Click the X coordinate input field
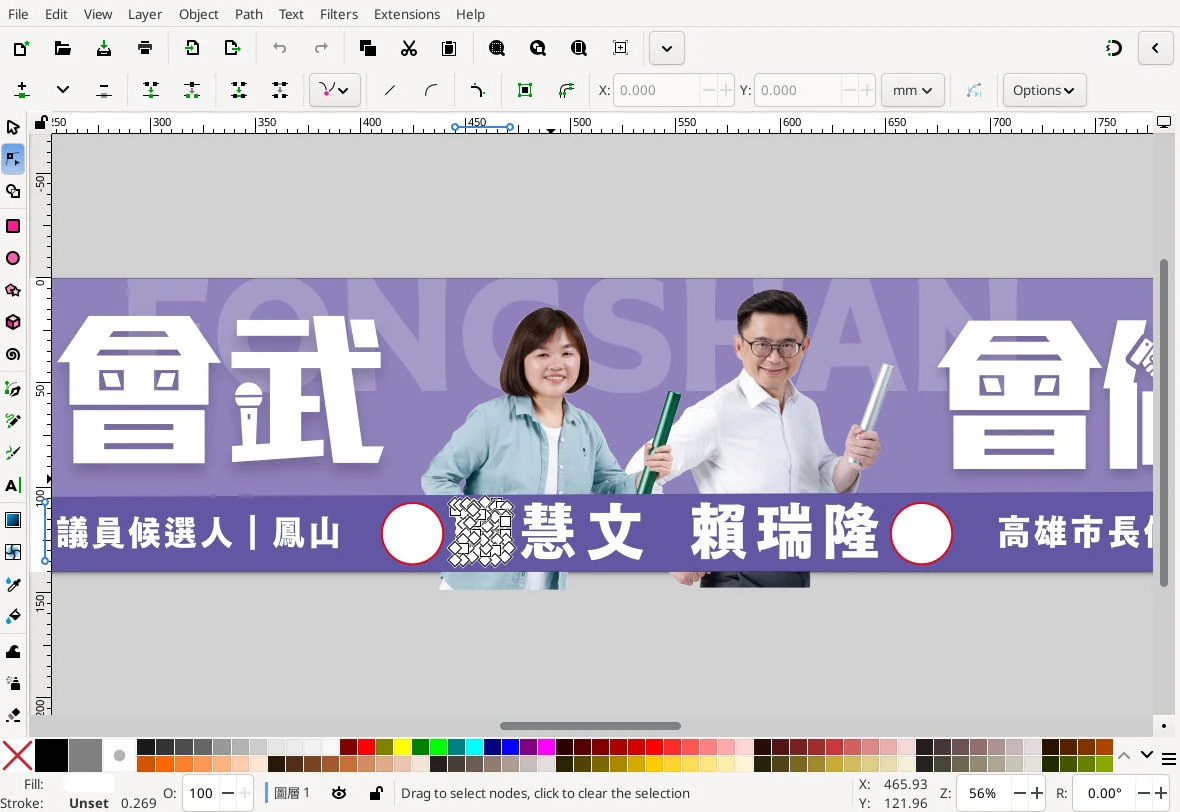The image size is (1180, 812). click(657, 90)
